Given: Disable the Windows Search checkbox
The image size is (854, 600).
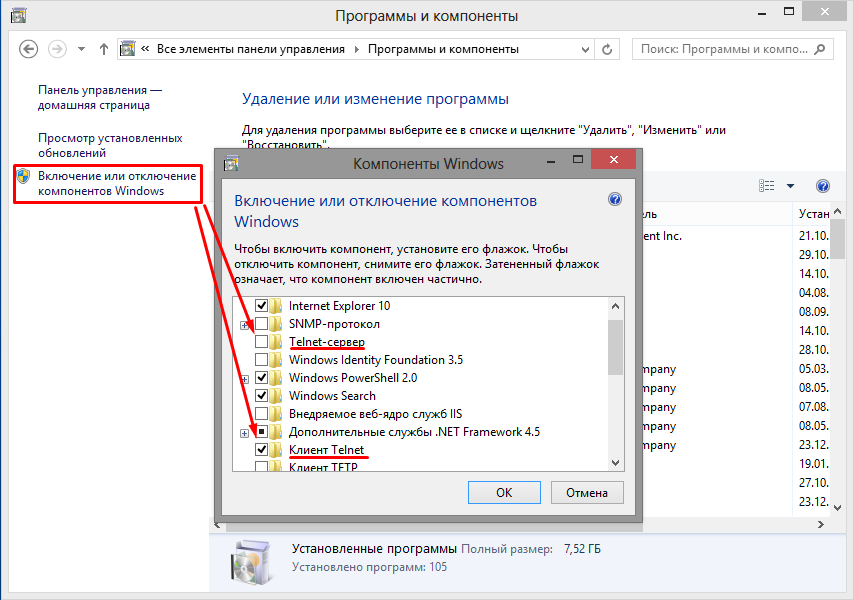Looking at the screenshot, I should tap(262, 396).
